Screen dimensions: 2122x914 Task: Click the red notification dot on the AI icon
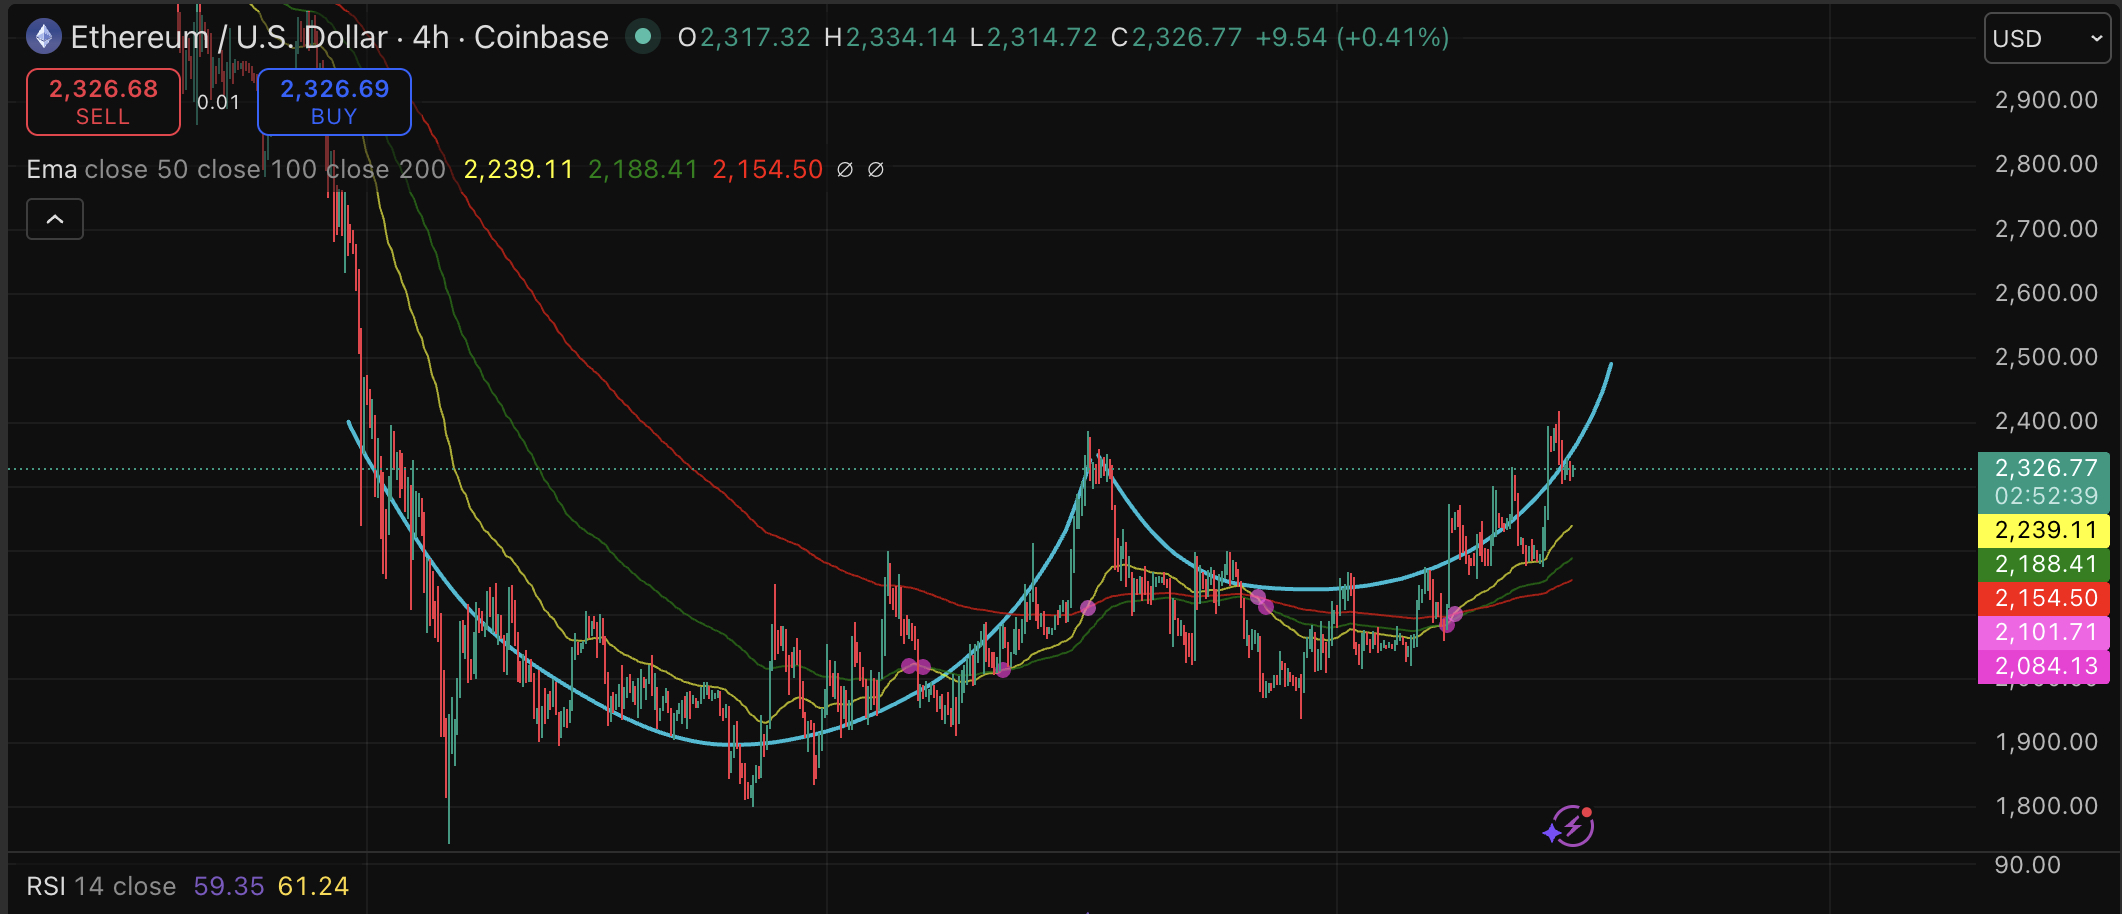point(1587,810)
